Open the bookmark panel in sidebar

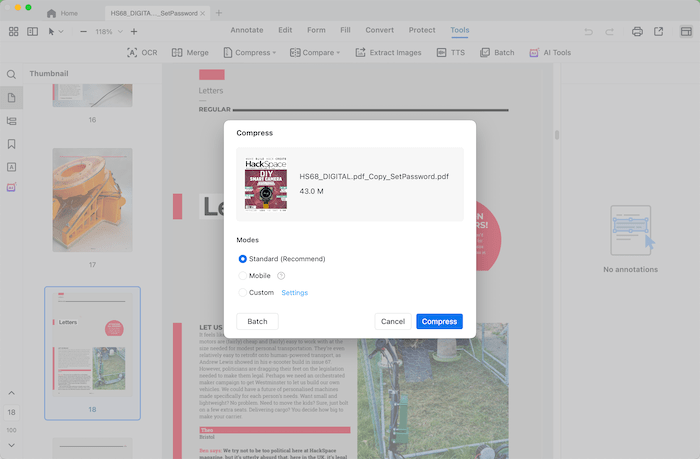click(12, 121)
